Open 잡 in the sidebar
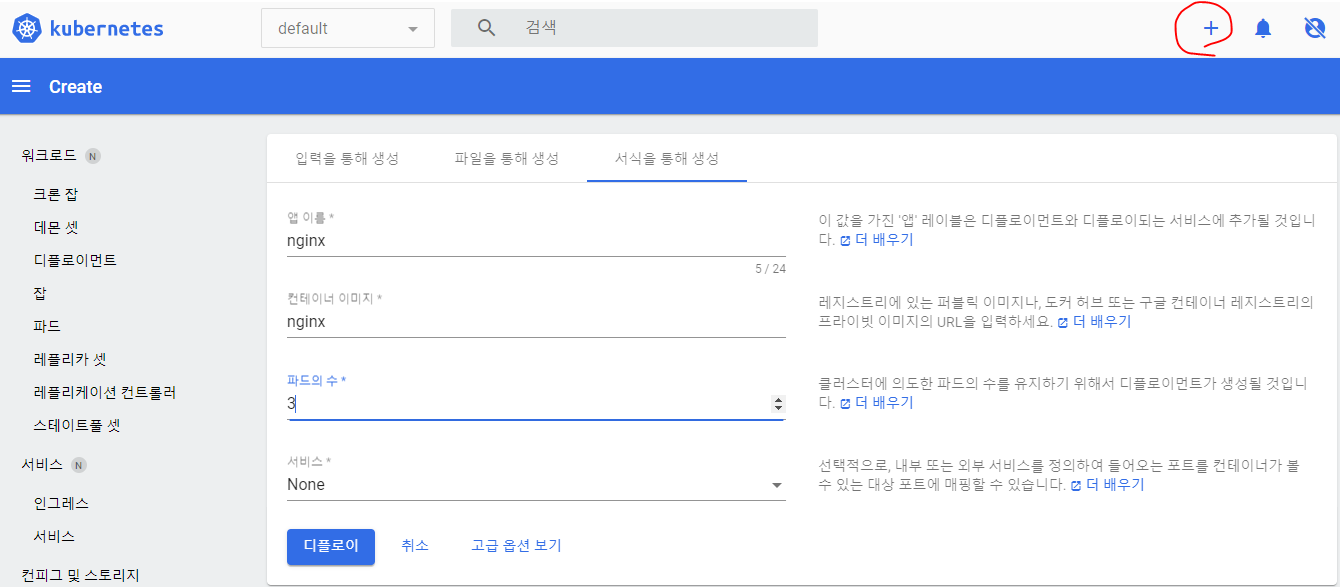This screenshot has width=1340, height=587. (x=40, y=293)
